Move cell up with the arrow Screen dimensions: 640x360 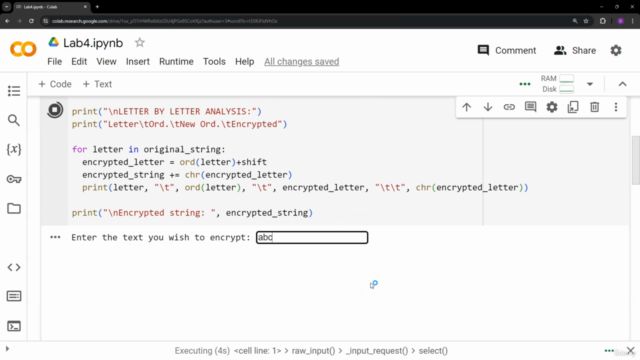click(467, 107)
